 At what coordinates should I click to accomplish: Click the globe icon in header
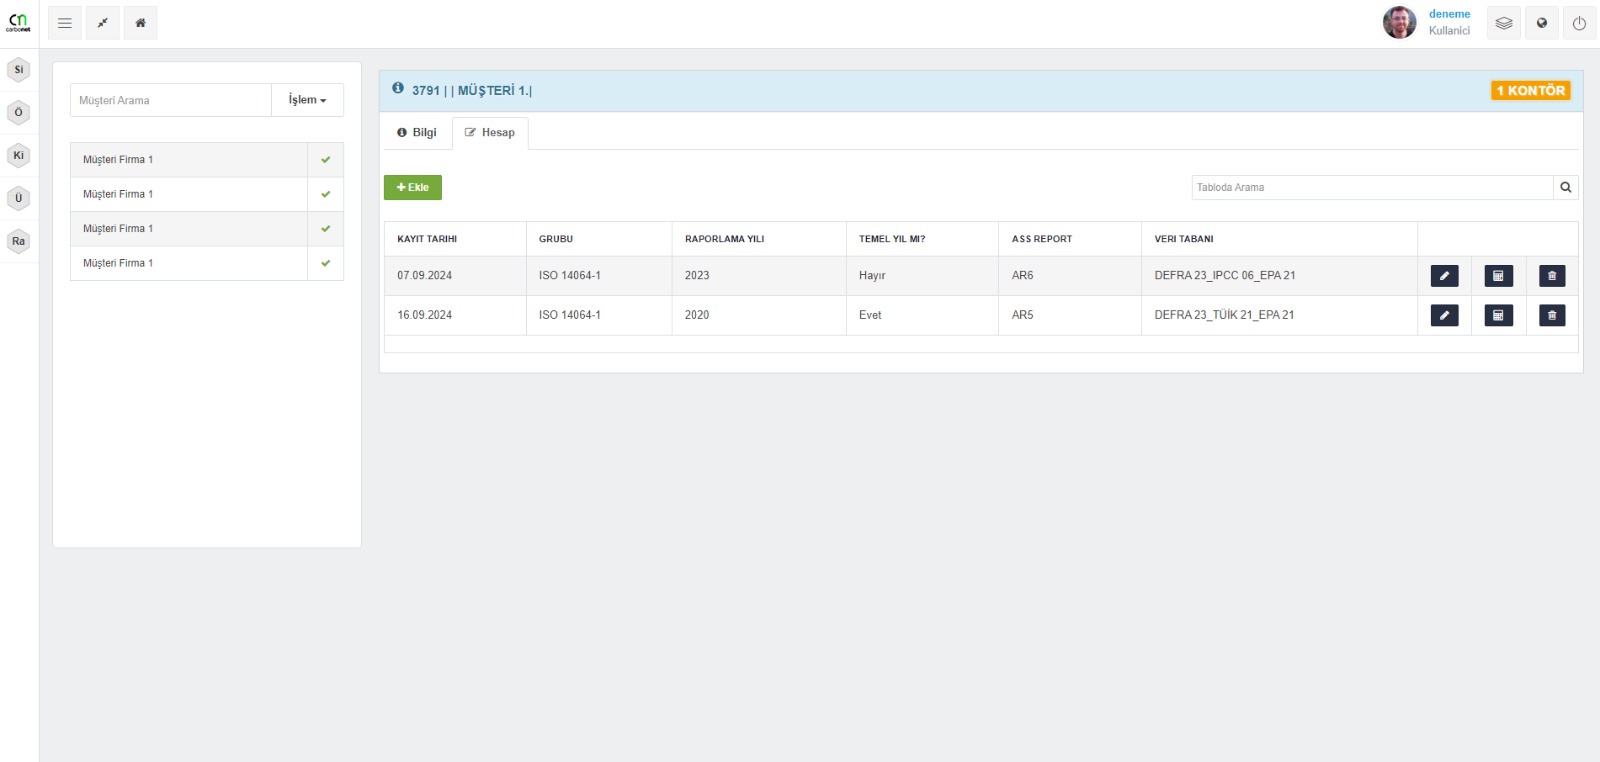point(1542,23)
